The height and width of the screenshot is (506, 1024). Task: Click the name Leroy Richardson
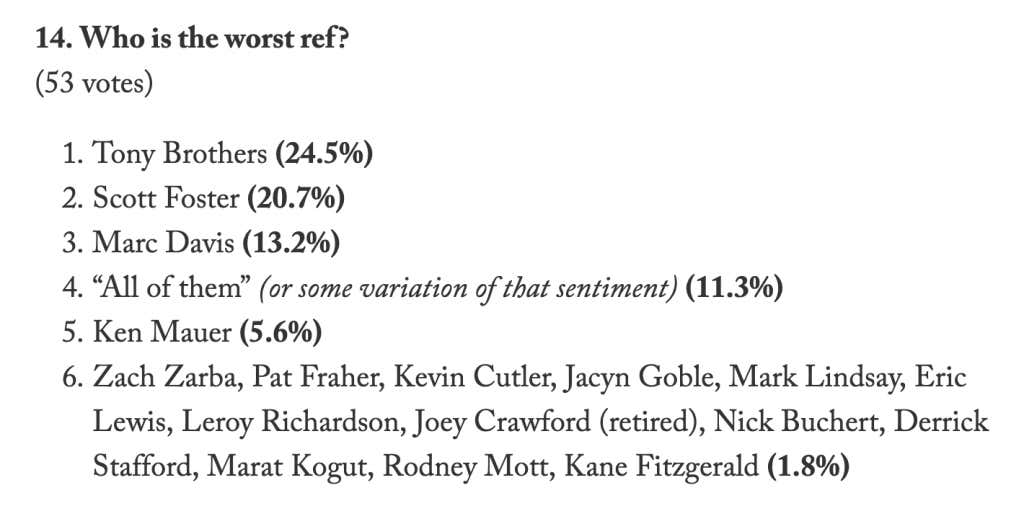pyautogui.click(x=290, y=423)
